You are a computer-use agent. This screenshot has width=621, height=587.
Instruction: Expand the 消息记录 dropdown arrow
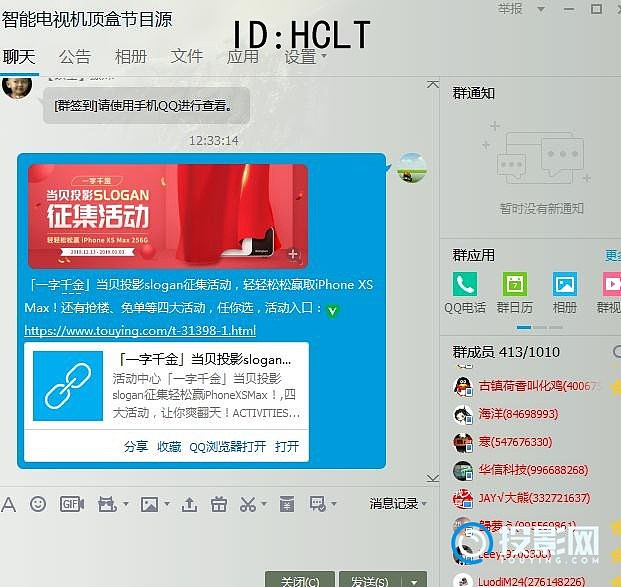(x=424, y=504)
